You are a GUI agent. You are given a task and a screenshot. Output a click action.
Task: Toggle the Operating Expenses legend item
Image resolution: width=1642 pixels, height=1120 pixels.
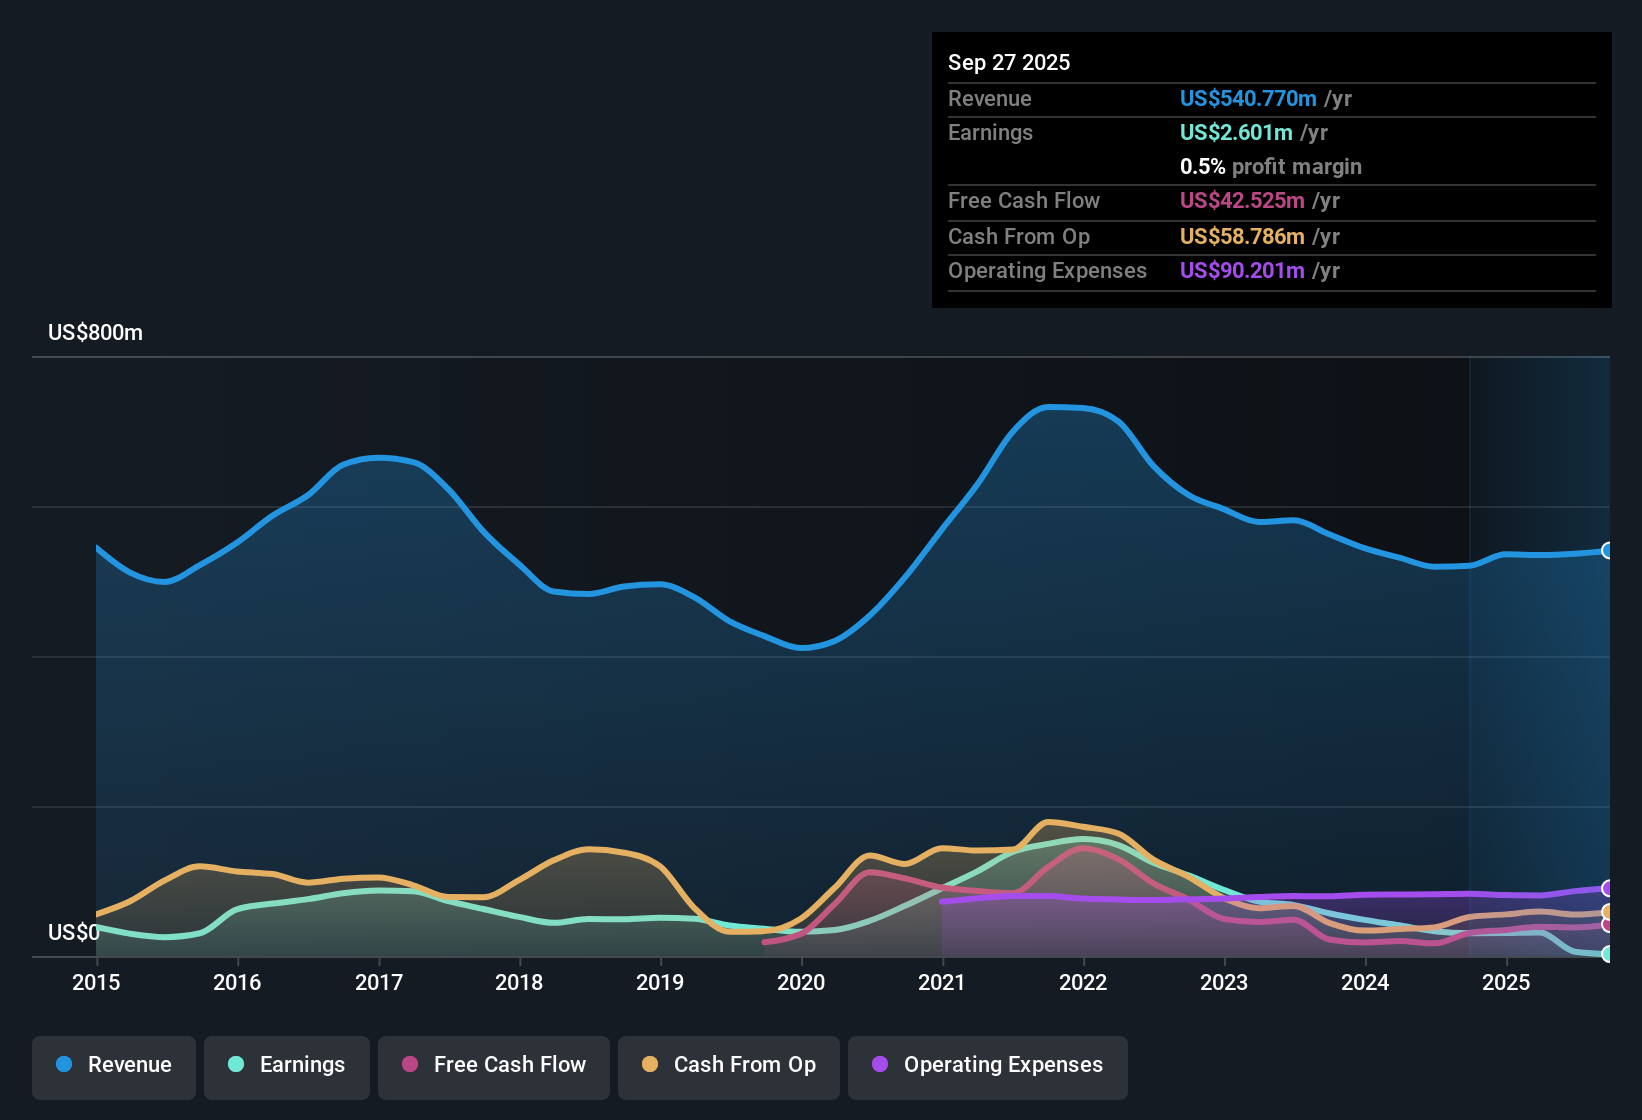coord(987,1065)
